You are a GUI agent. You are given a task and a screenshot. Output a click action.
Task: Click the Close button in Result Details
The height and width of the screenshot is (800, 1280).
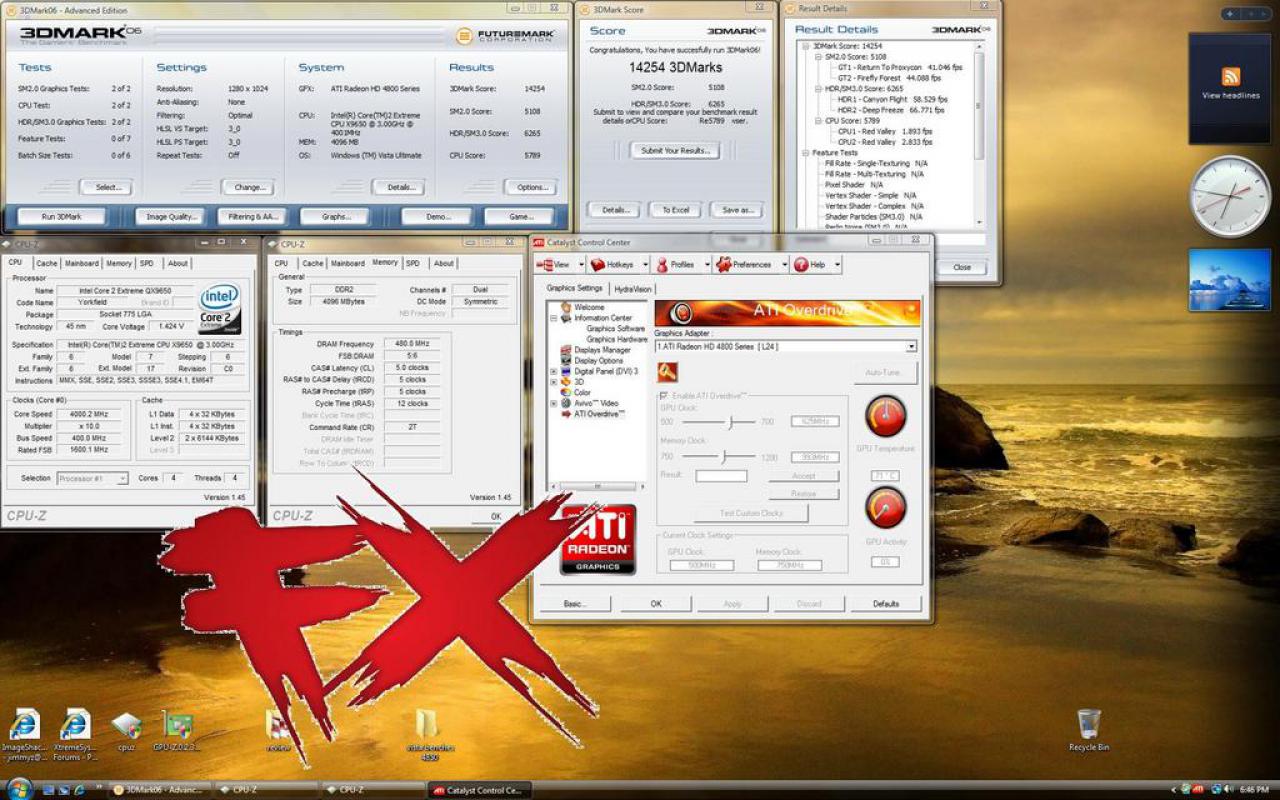point(962,267)
